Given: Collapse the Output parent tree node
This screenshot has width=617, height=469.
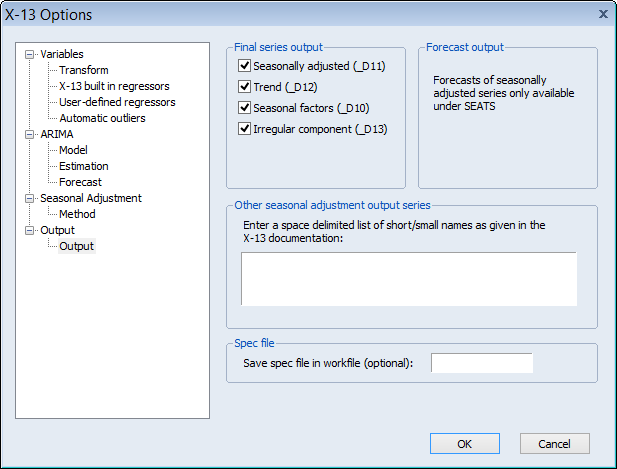Looking at the screenshot, I should [x=30, y=230].
